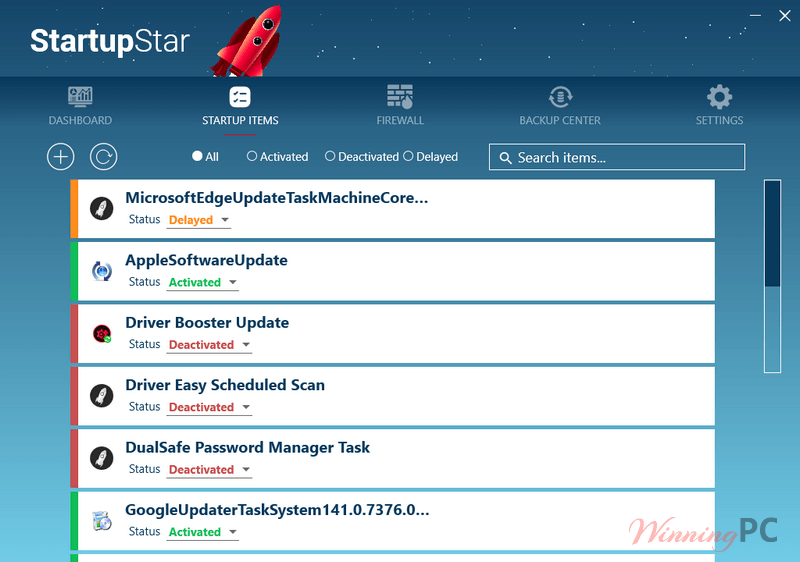Select the AppleSoftwareUpdate item title
The width and height of the screenshot is (800, 562).
tap(207, 260)
